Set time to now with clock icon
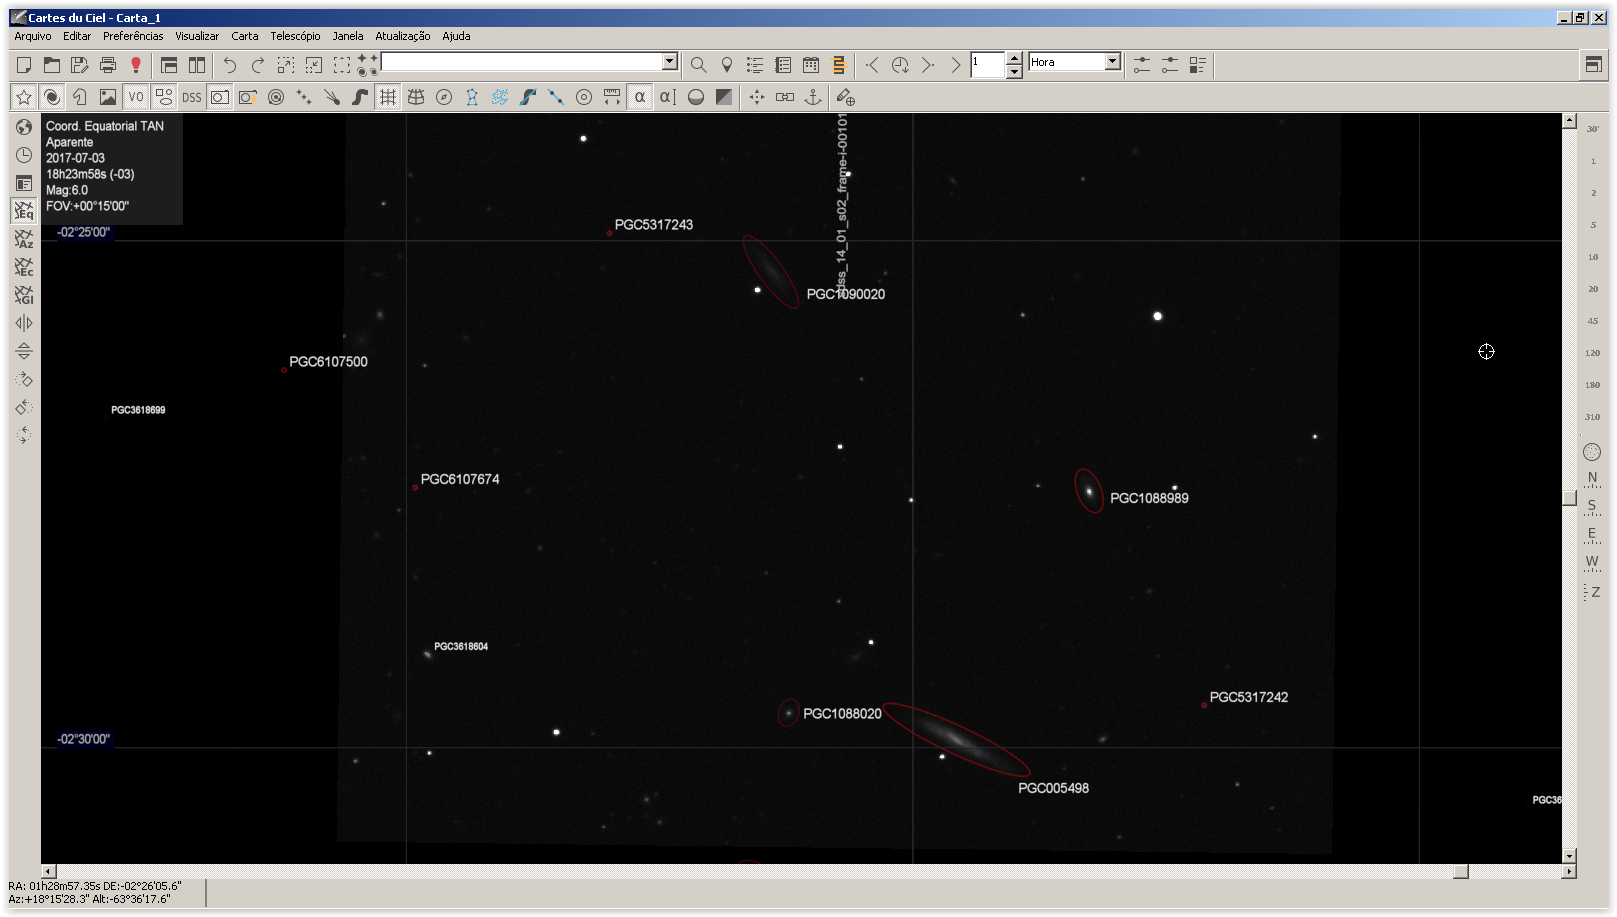The height and width of the screenshot is (917, 1617). pos(900,65)
